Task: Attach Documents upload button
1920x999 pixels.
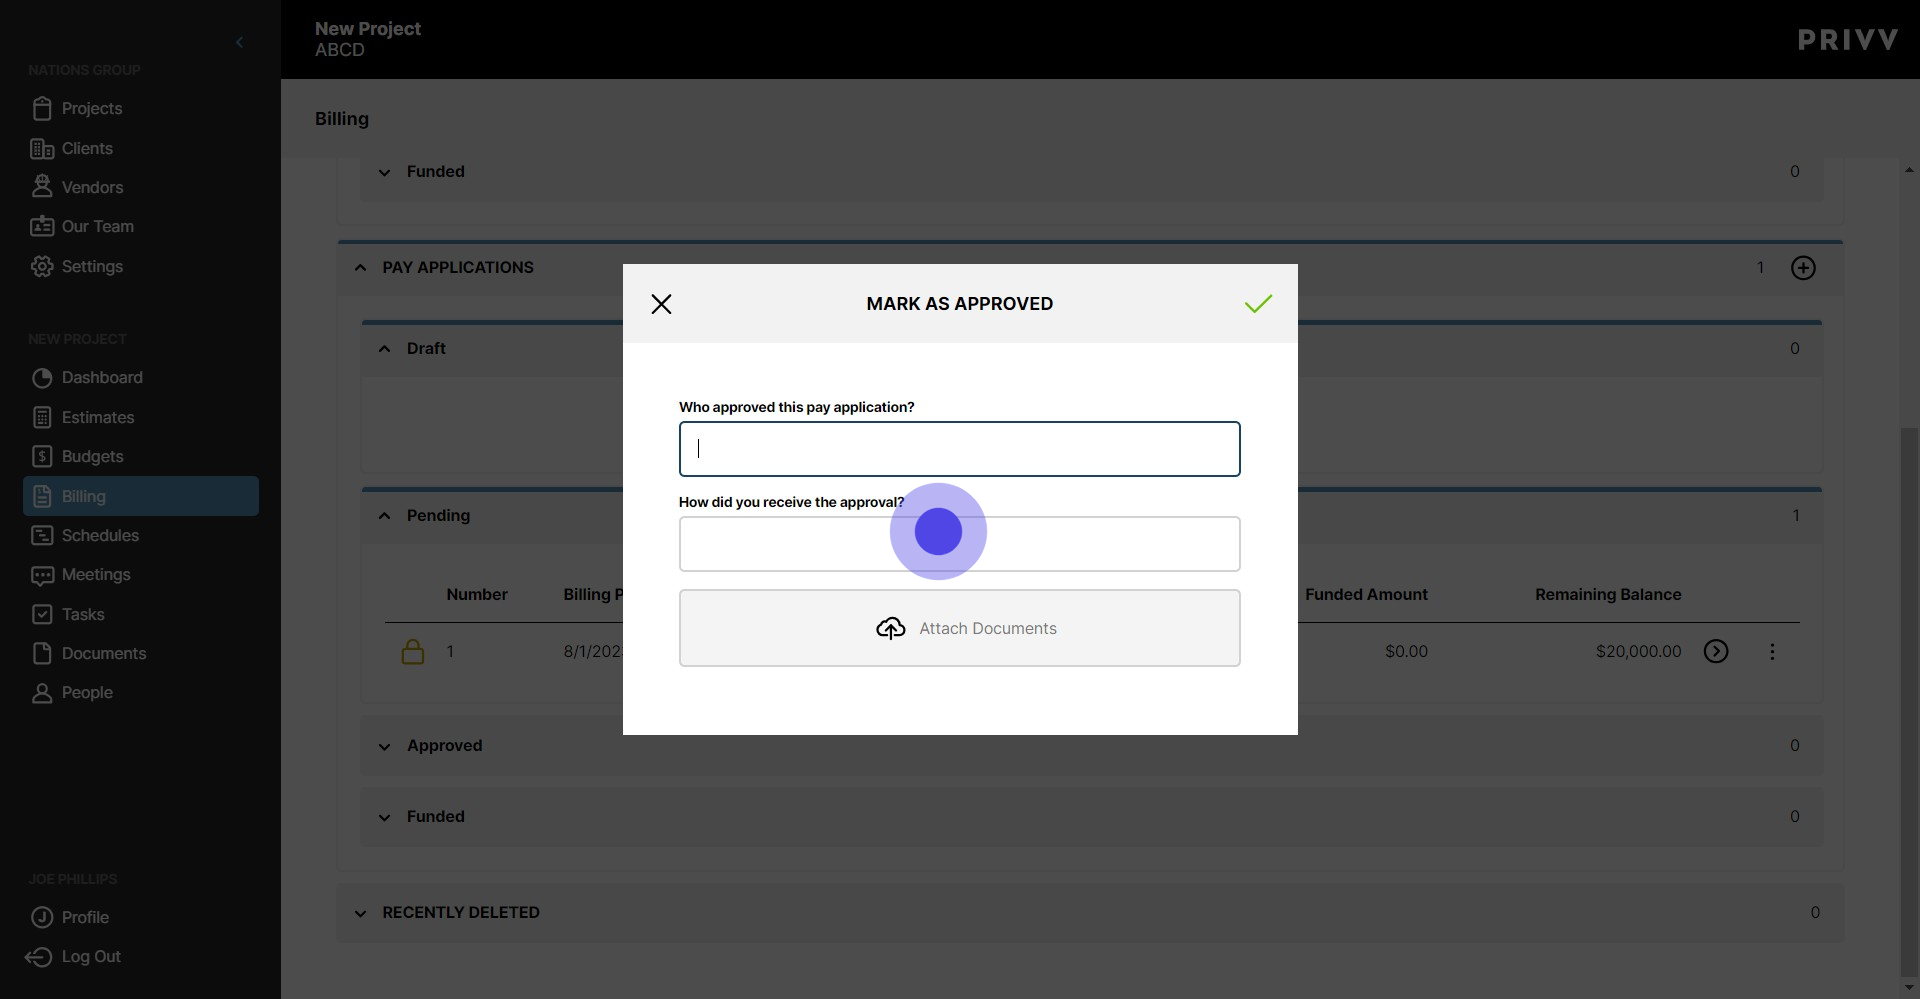Action: tap(959, 628)
